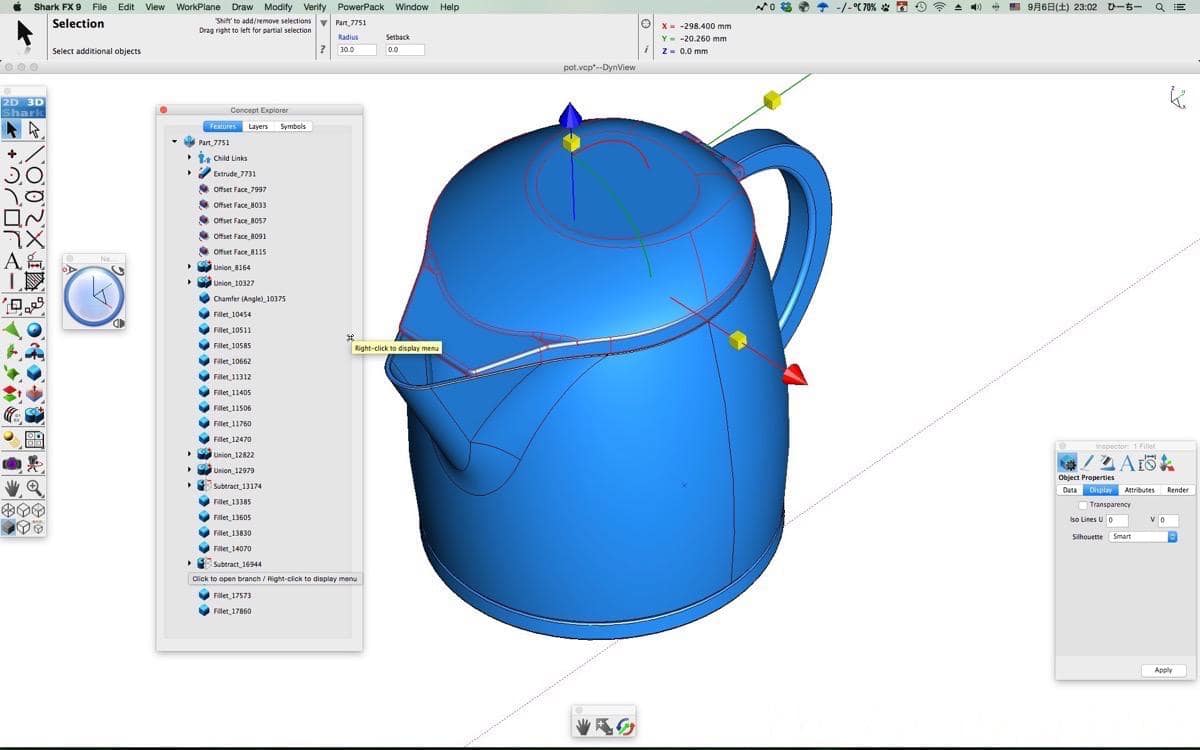This screenshot has height=750, width=1200.
Task: Enable the Transparency checkbox
Action: coord(1083,505)
